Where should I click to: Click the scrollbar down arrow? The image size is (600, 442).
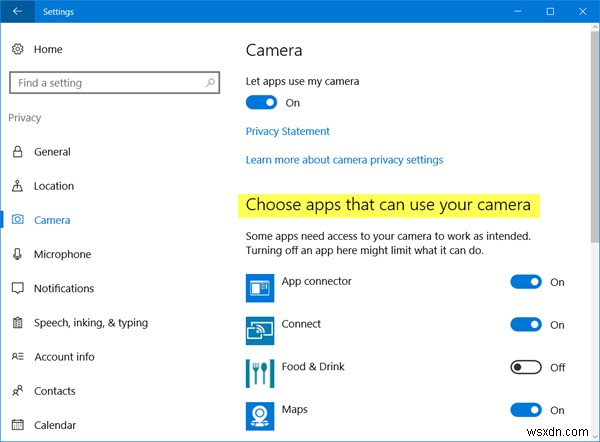594,436
